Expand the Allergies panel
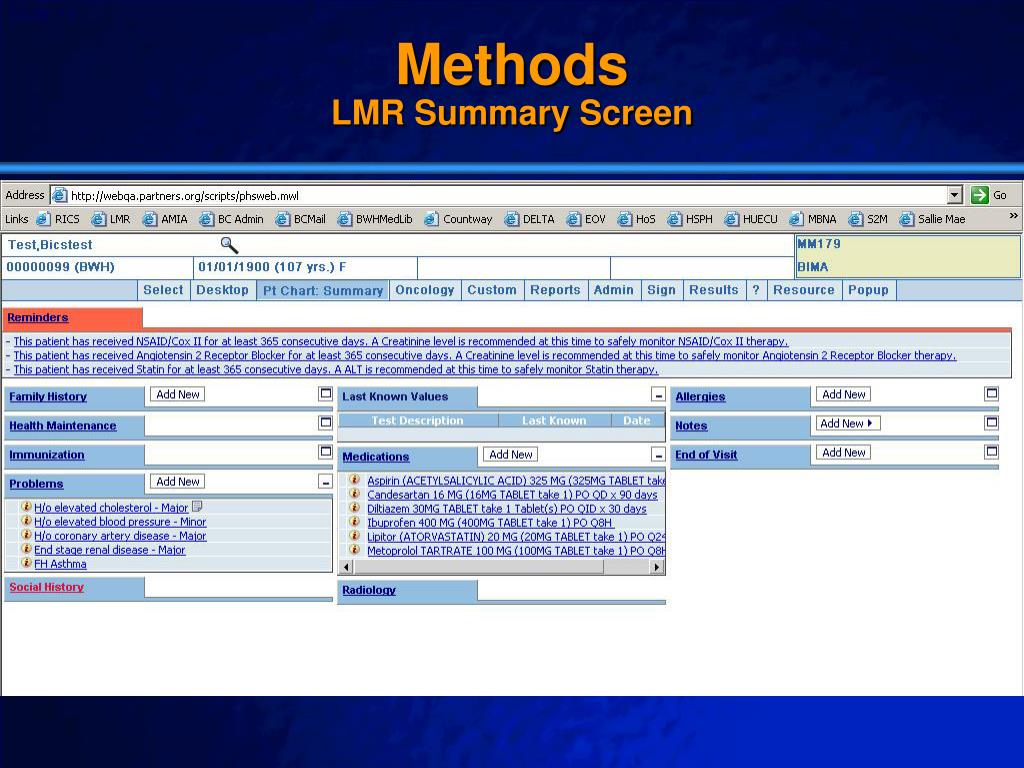The height and width of the screenshot is (768, 1024). (991, 394)
